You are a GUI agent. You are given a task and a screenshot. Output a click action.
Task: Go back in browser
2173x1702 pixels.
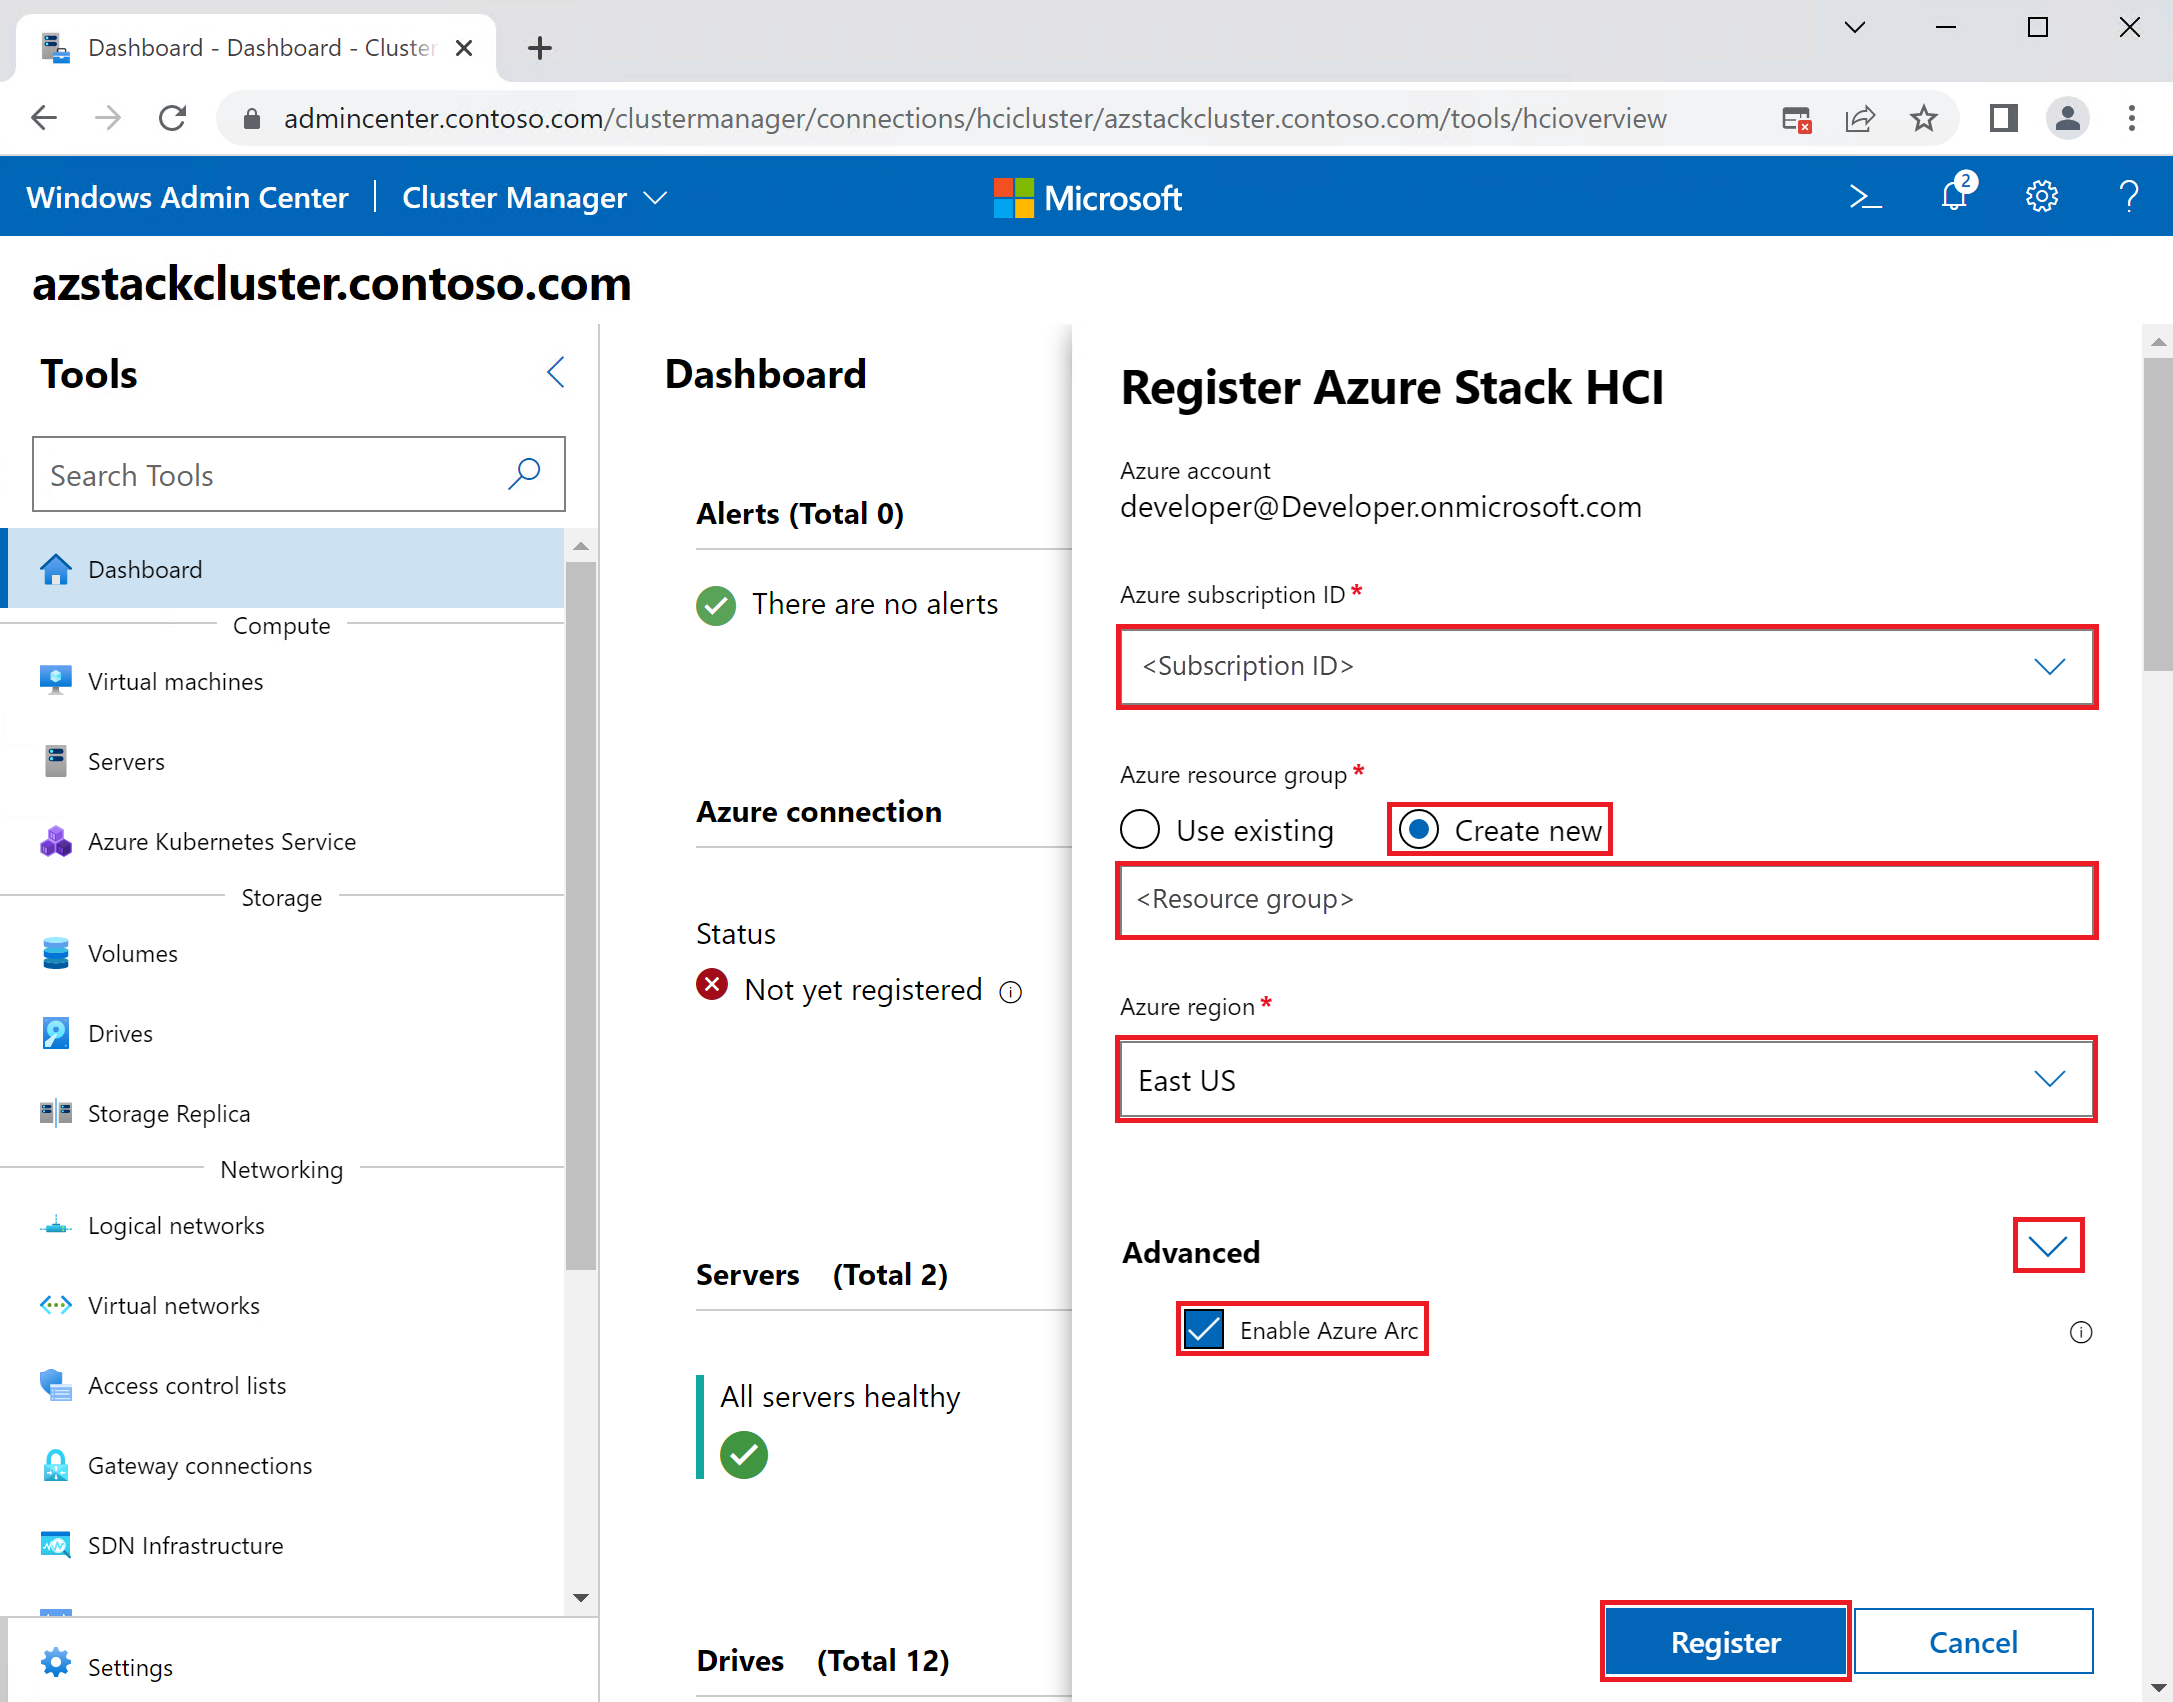(45, 118)
